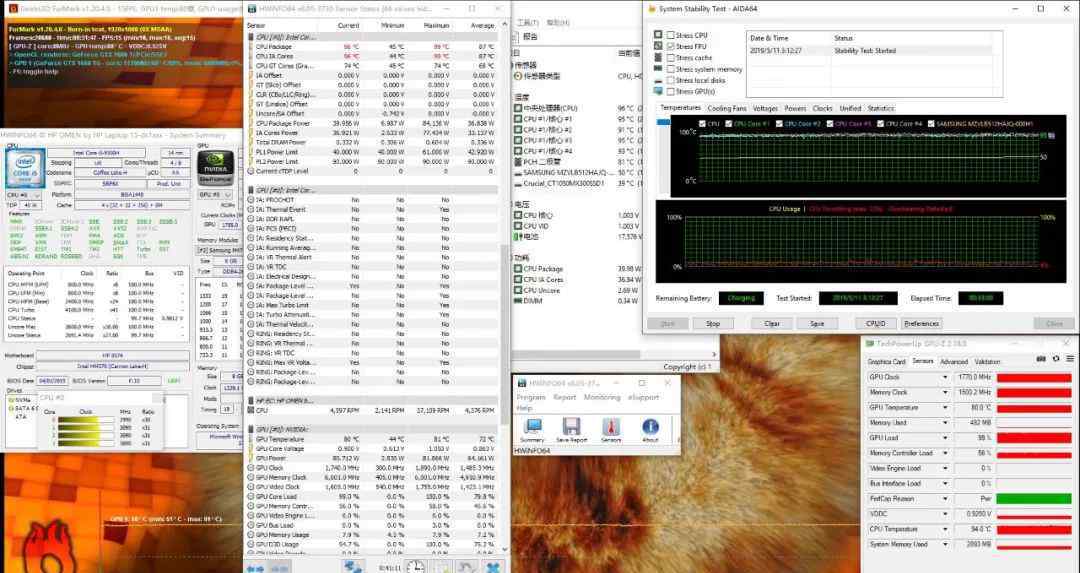The width and height of the screenshot is (1080, 573).
Task: Click the GPU-Z title bar icon
Action: tap(871, 343)
